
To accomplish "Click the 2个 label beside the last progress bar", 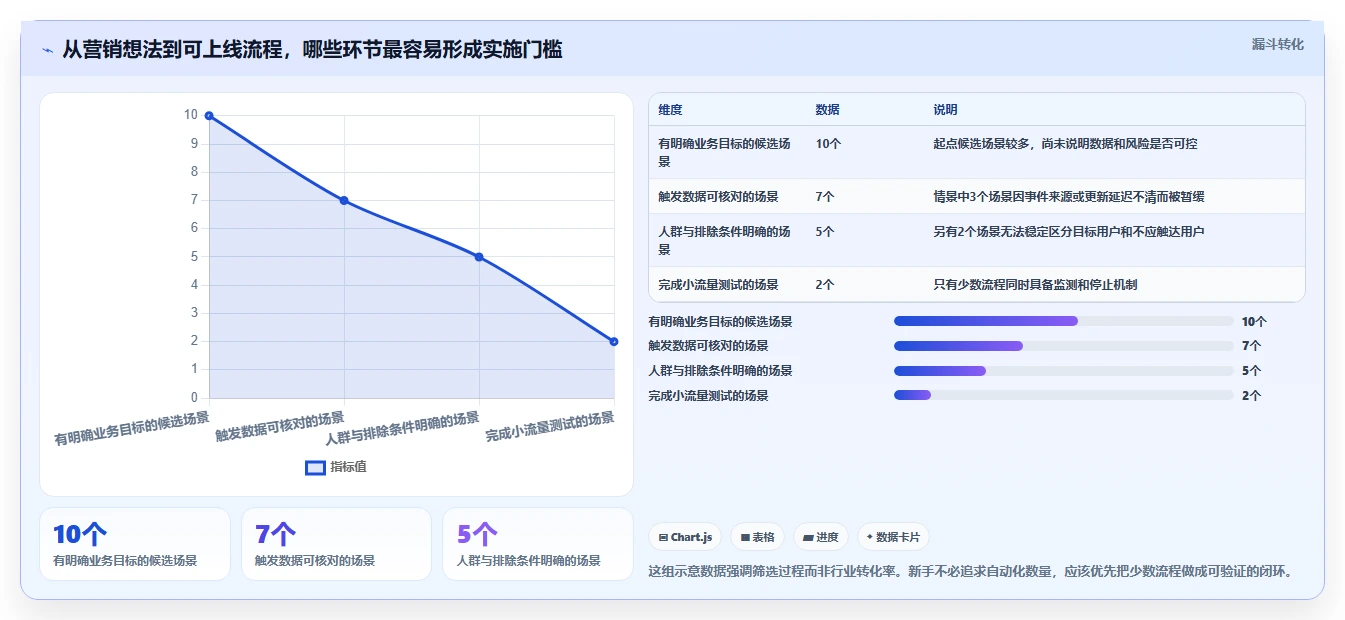I will [x=1251, y=396].
